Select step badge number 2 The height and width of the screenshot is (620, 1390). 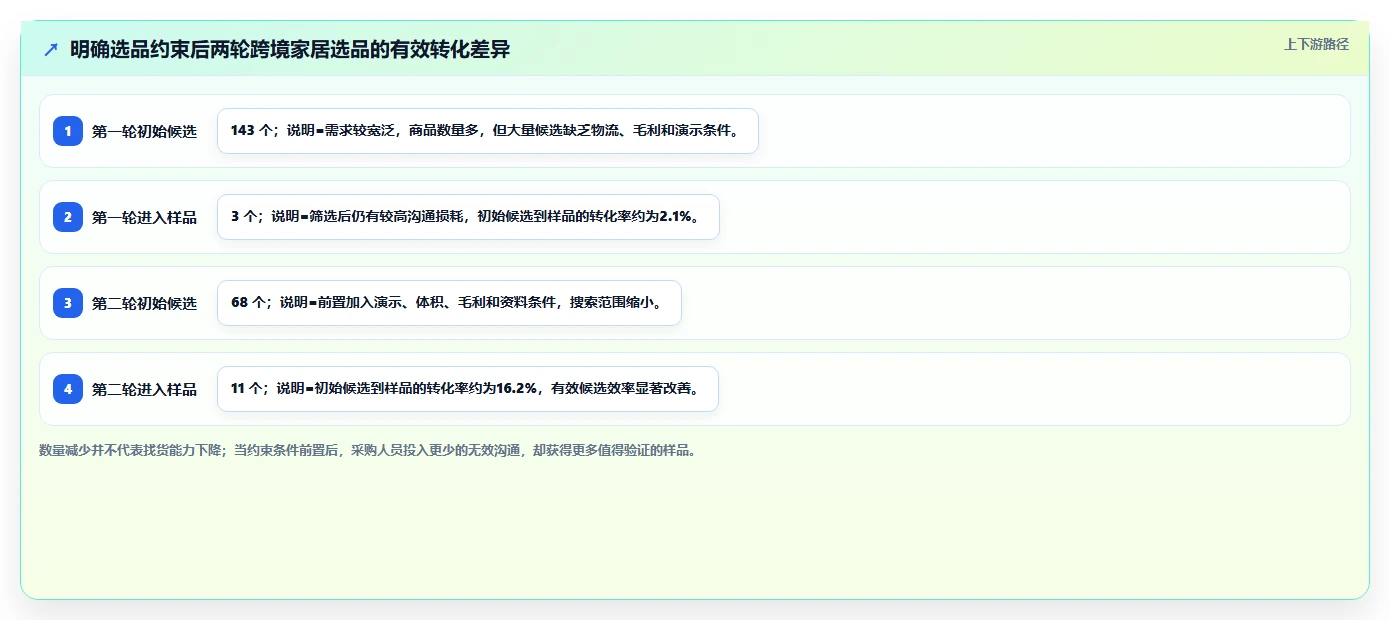click(68, 217)
